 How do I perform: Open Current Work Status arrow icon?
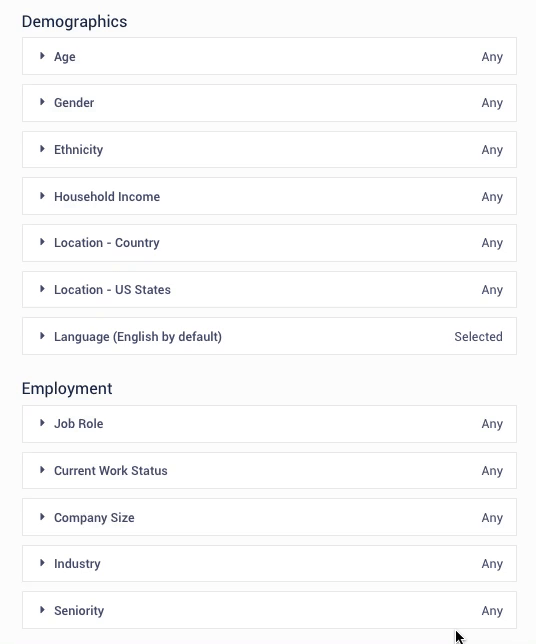pyautogui.click(x=42, y=469)
